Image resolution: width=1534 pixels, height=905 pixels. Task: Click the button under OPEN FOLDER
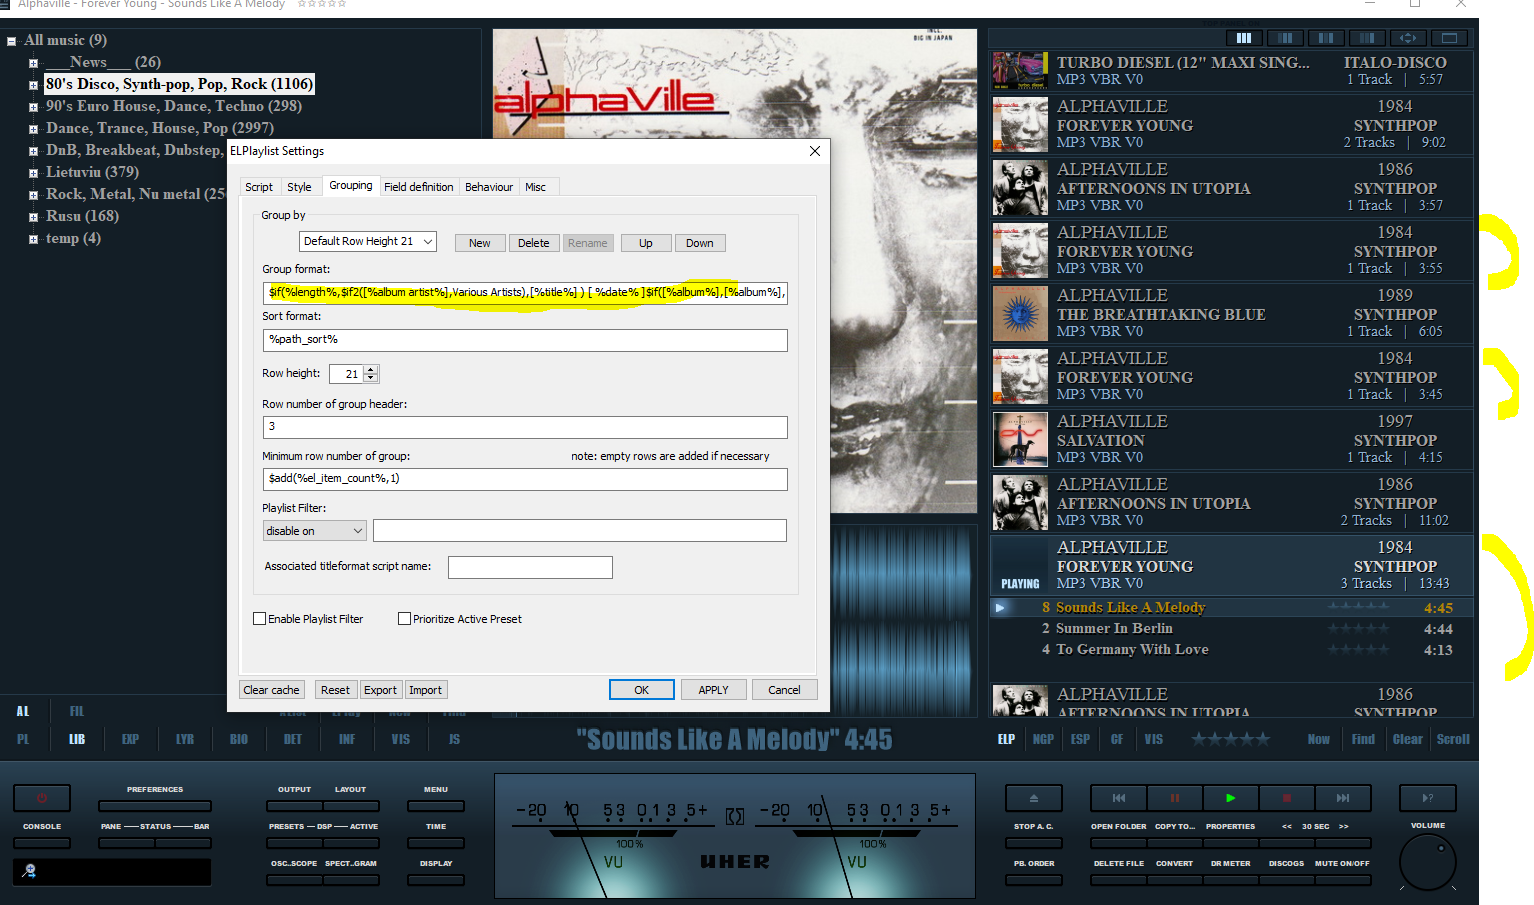click(1119, 843)
